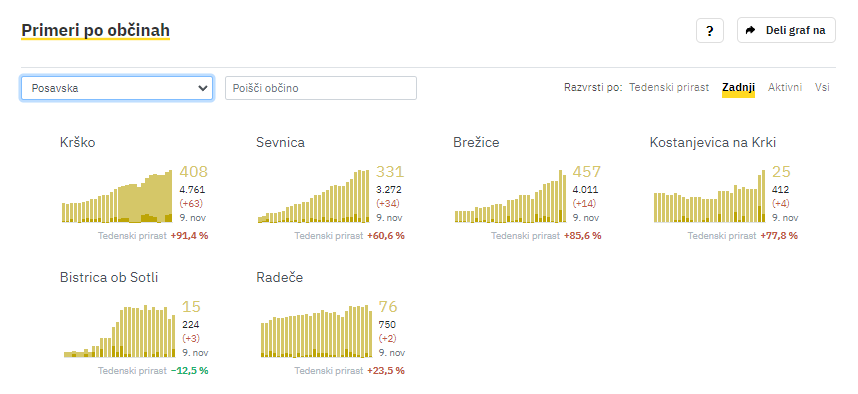The image size is (858, 394).
Task: Focus the Poišči občino search field
Action: tap(321, 88)
